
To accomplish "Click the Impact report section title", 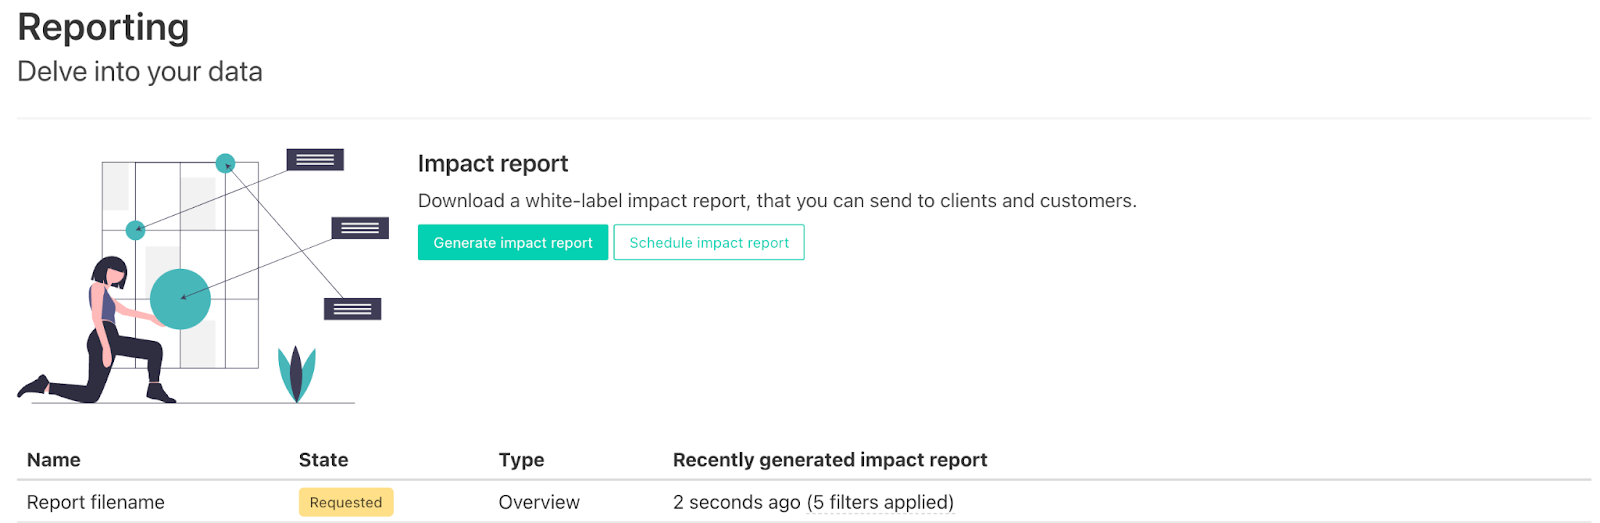I will [x=492, y=164].
